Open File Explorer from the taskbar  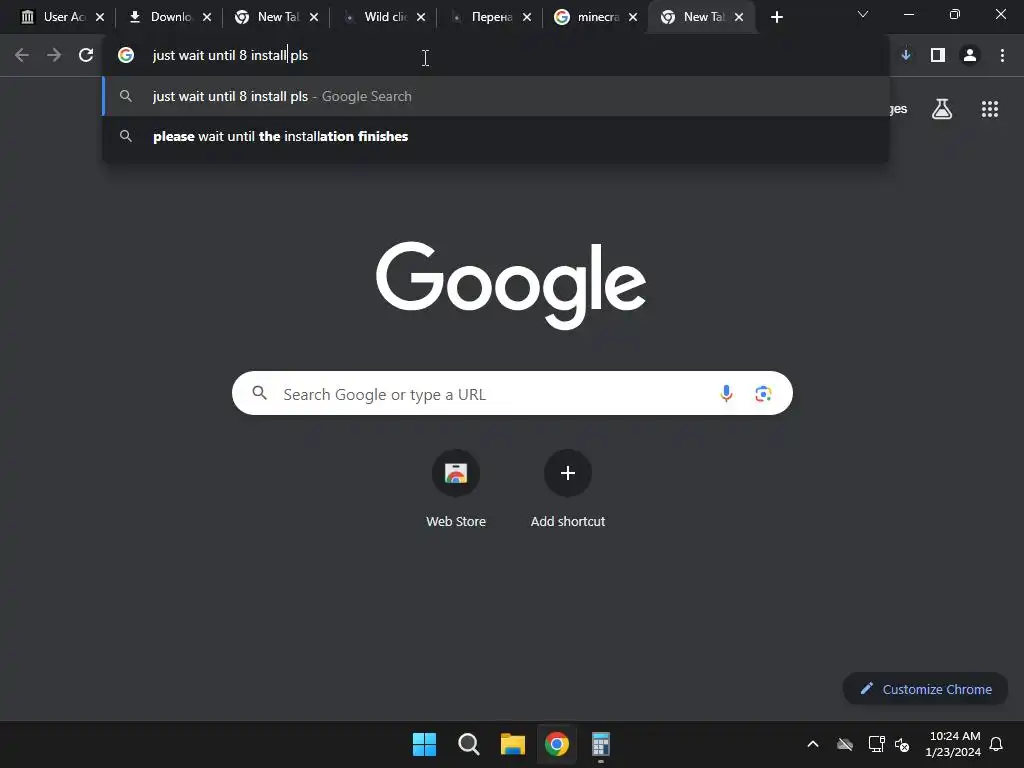pyautogui.click(x=513, y=744)
